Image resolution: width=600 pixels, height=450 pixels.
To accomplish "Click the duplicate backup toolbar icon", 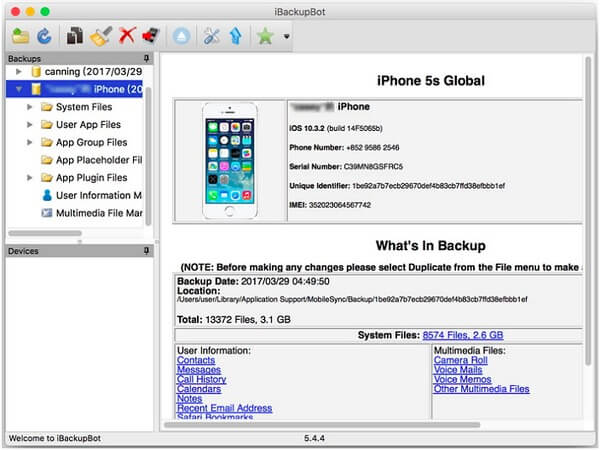I will click(x=75, y=36).
